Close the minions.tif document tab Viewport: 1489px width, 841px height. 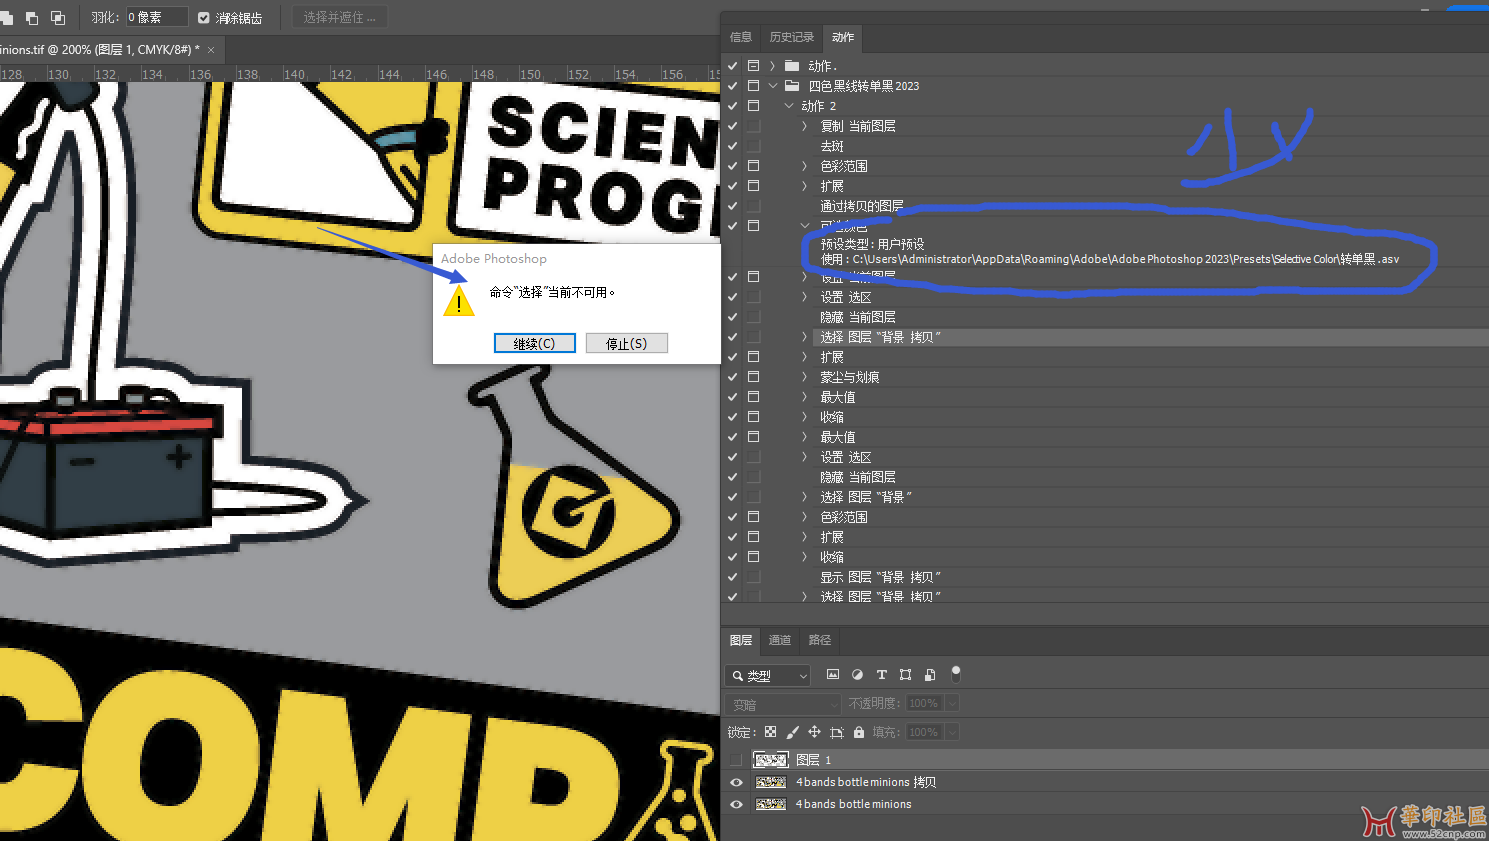[x=211, y=49]
